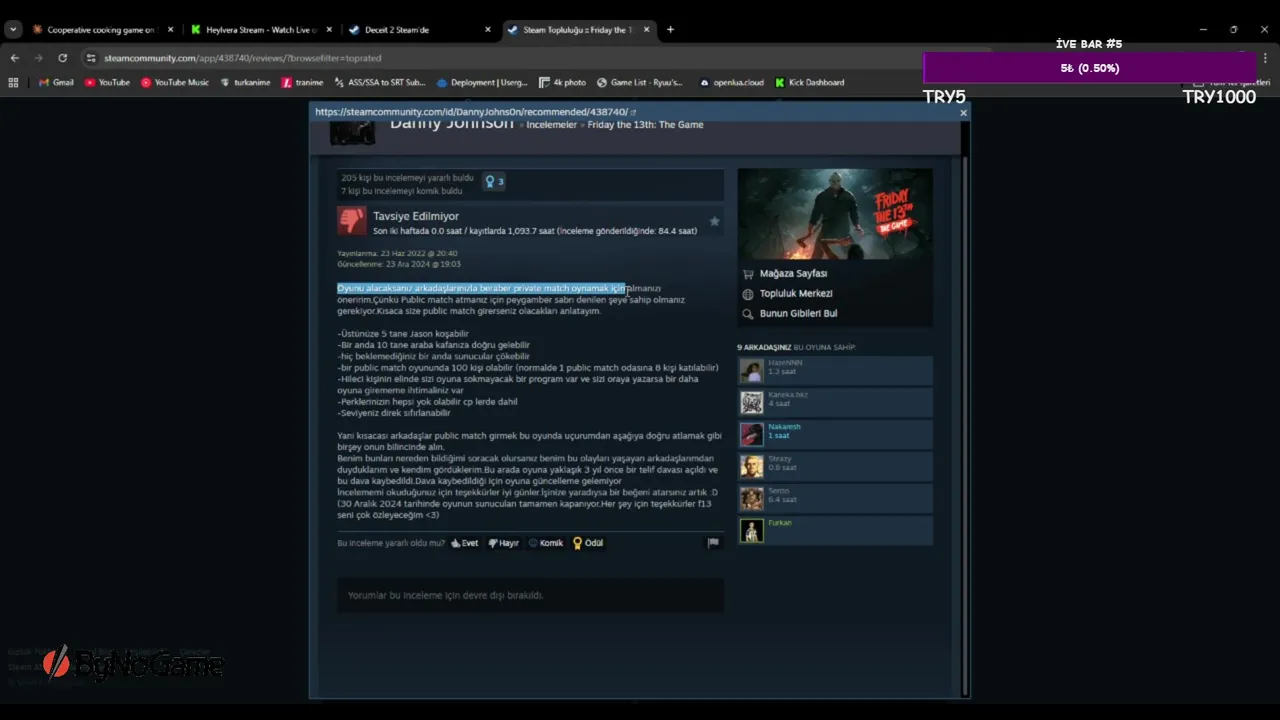Open the Game List Ryuu's bookmark
The width and height of the screenshot is (1280, 720).
[640, 83]
